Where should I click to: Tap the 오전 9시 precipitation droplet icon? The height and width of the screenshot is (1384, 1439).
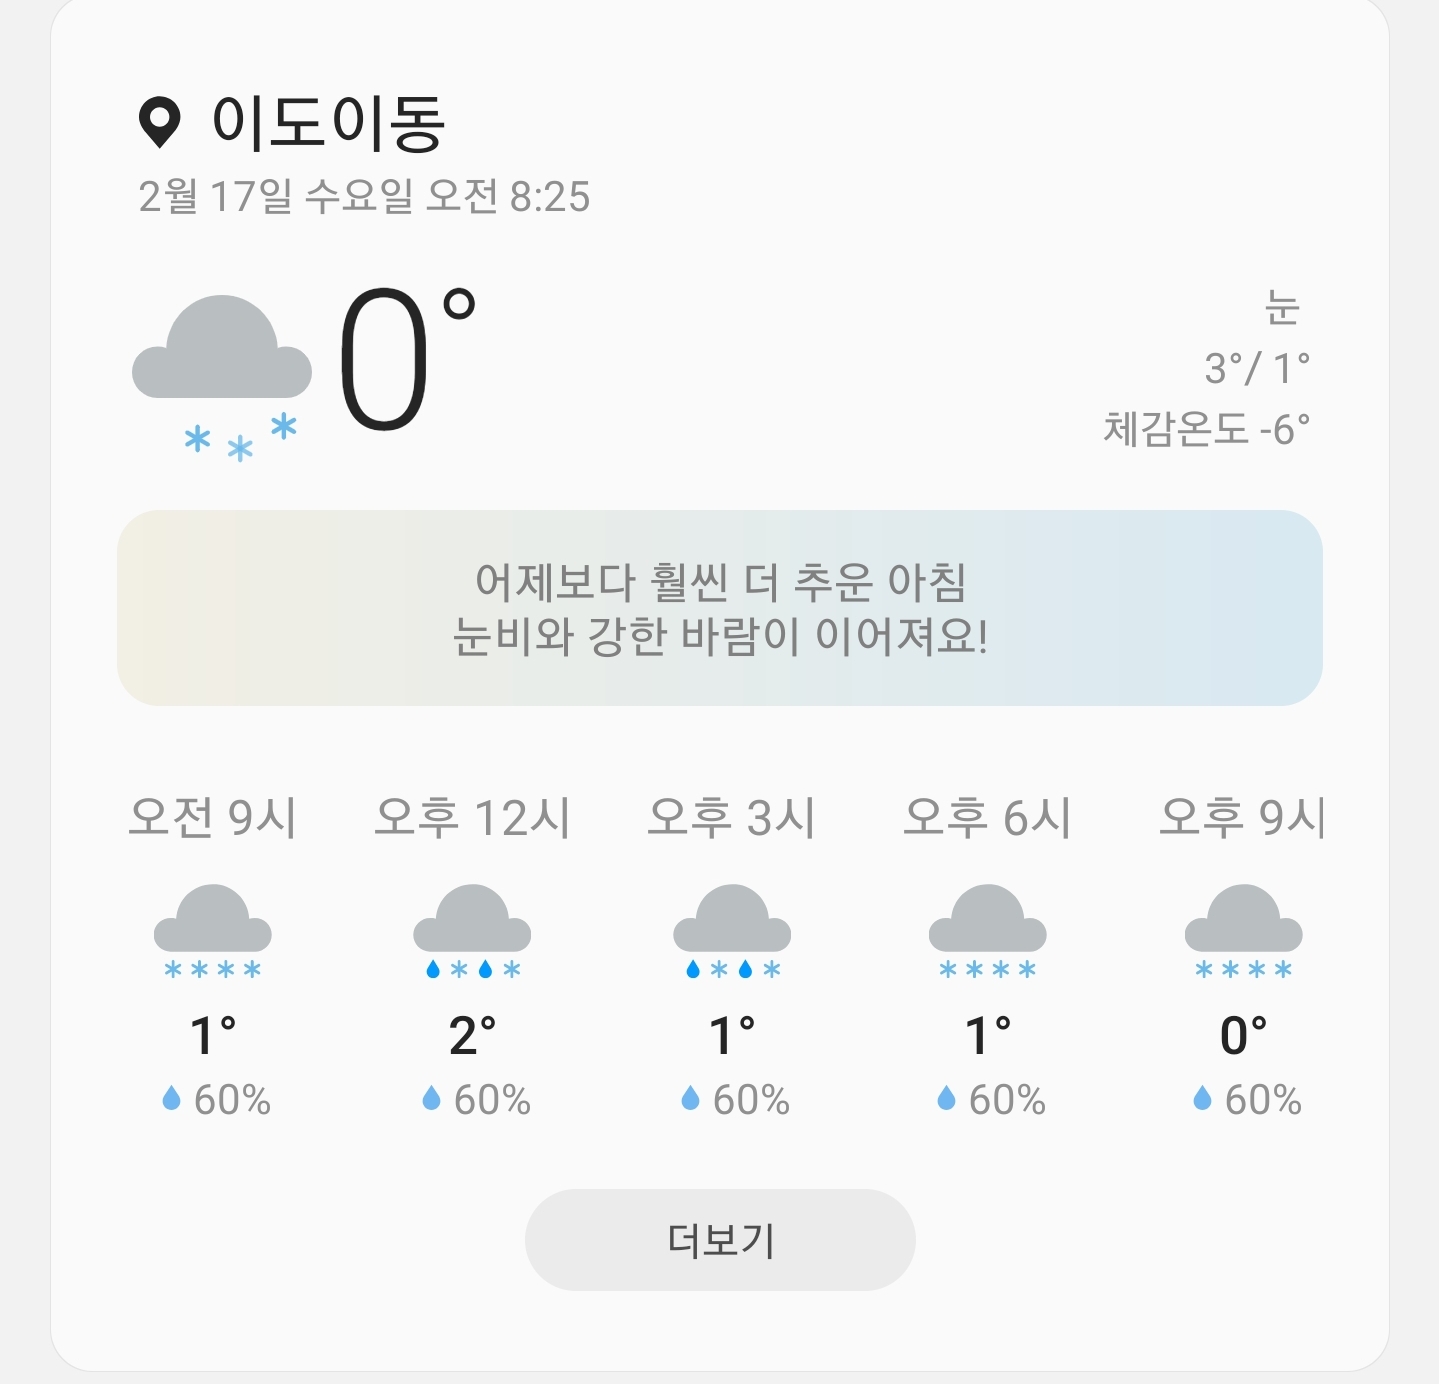[172, 1099]
